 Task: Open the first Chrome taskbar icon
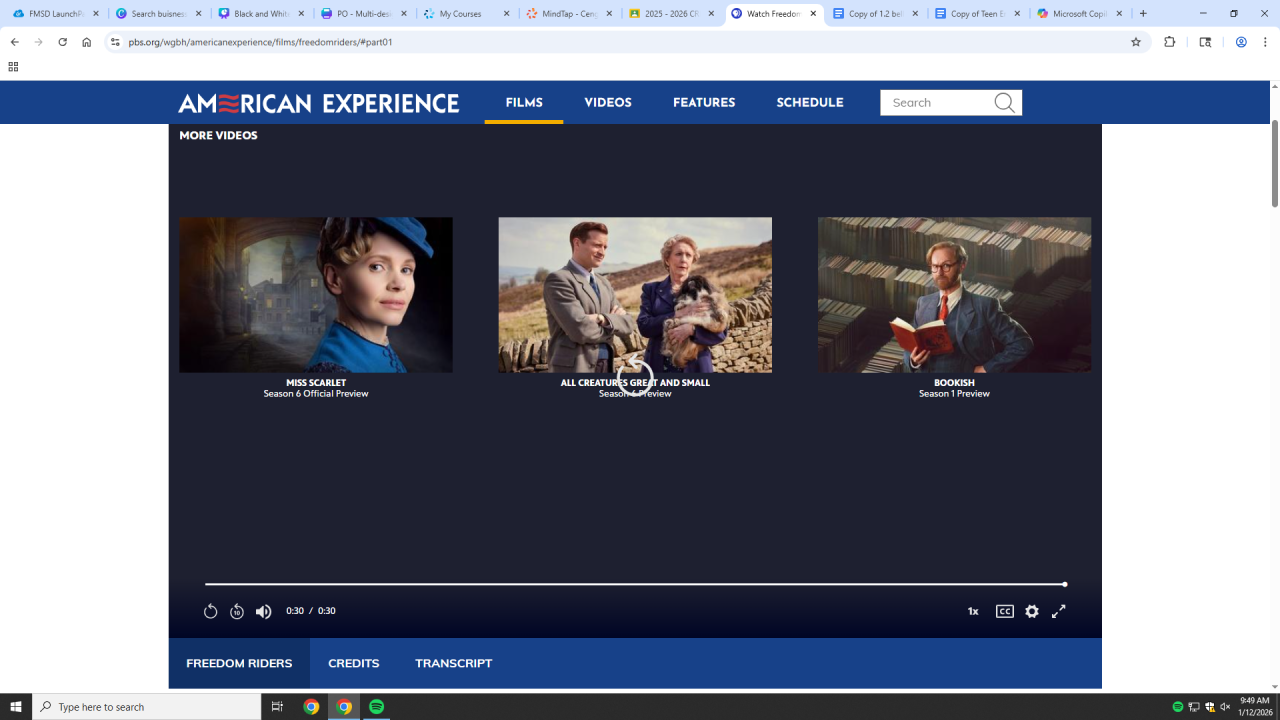coord(311,707)
